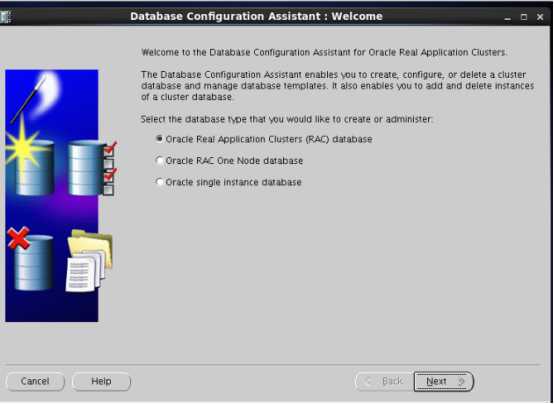Click the templates folder and documents icon
Screen dimensions: 554x404
coord(89,261)
